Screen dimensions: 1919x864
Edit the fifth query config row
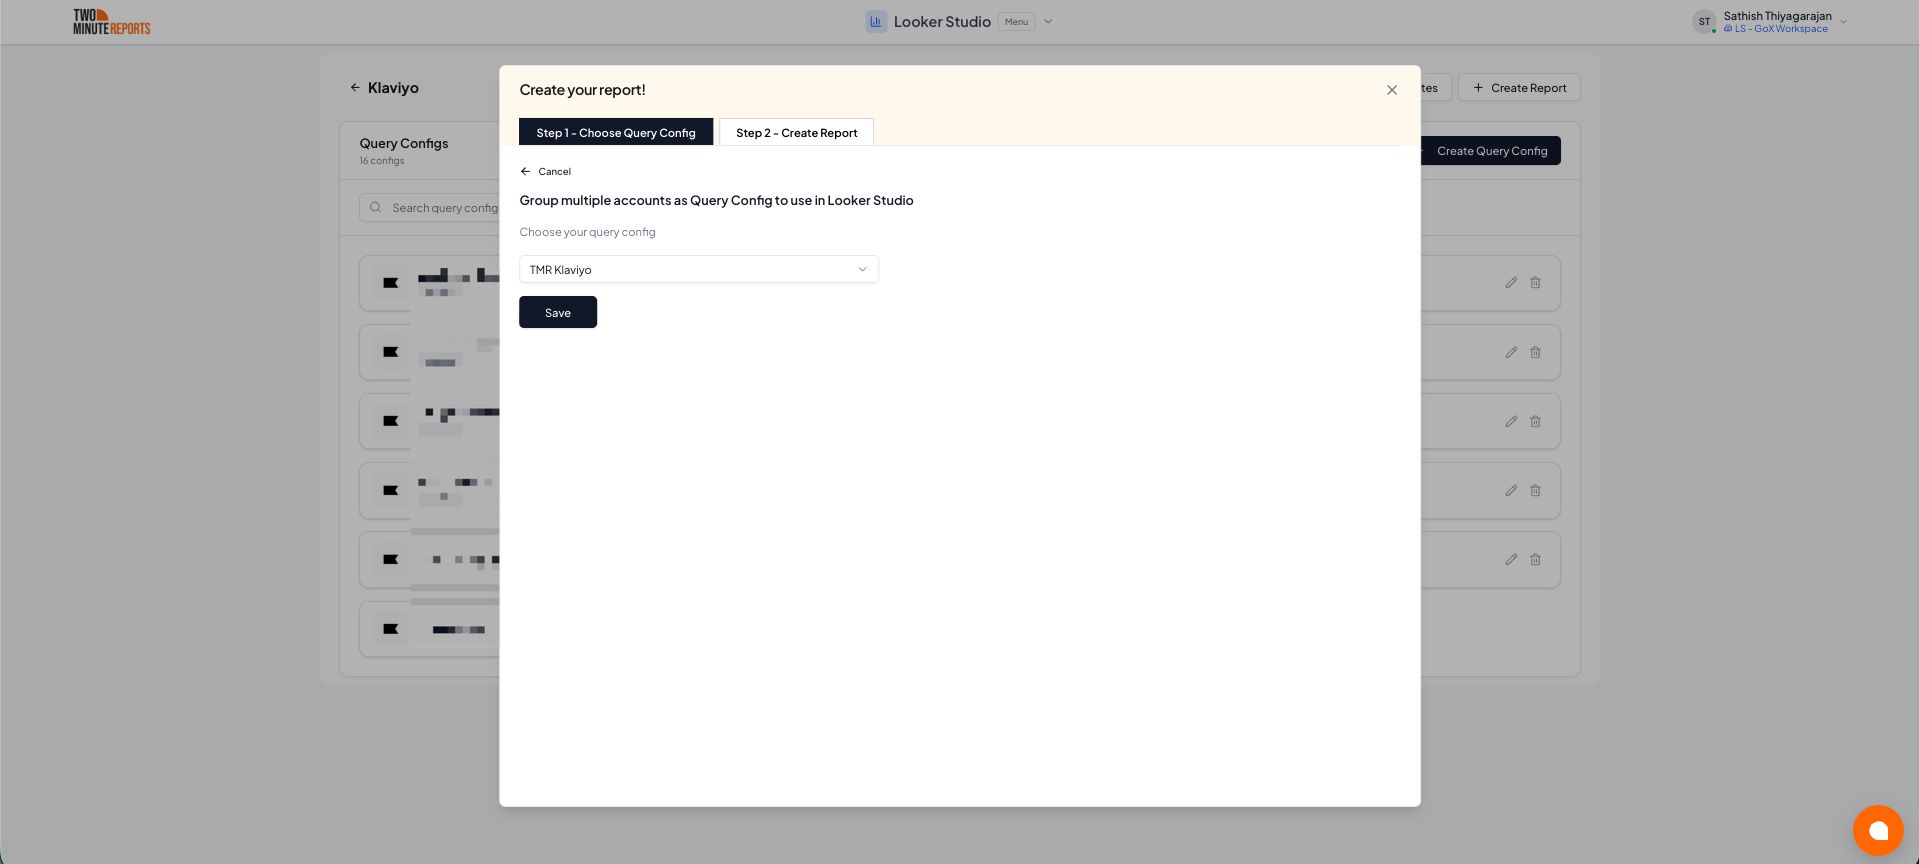(1511, 559)
